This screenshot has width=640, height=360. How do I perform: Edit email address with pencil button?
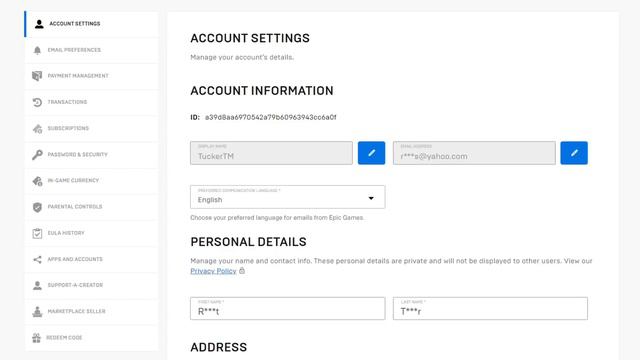[574, 153]
